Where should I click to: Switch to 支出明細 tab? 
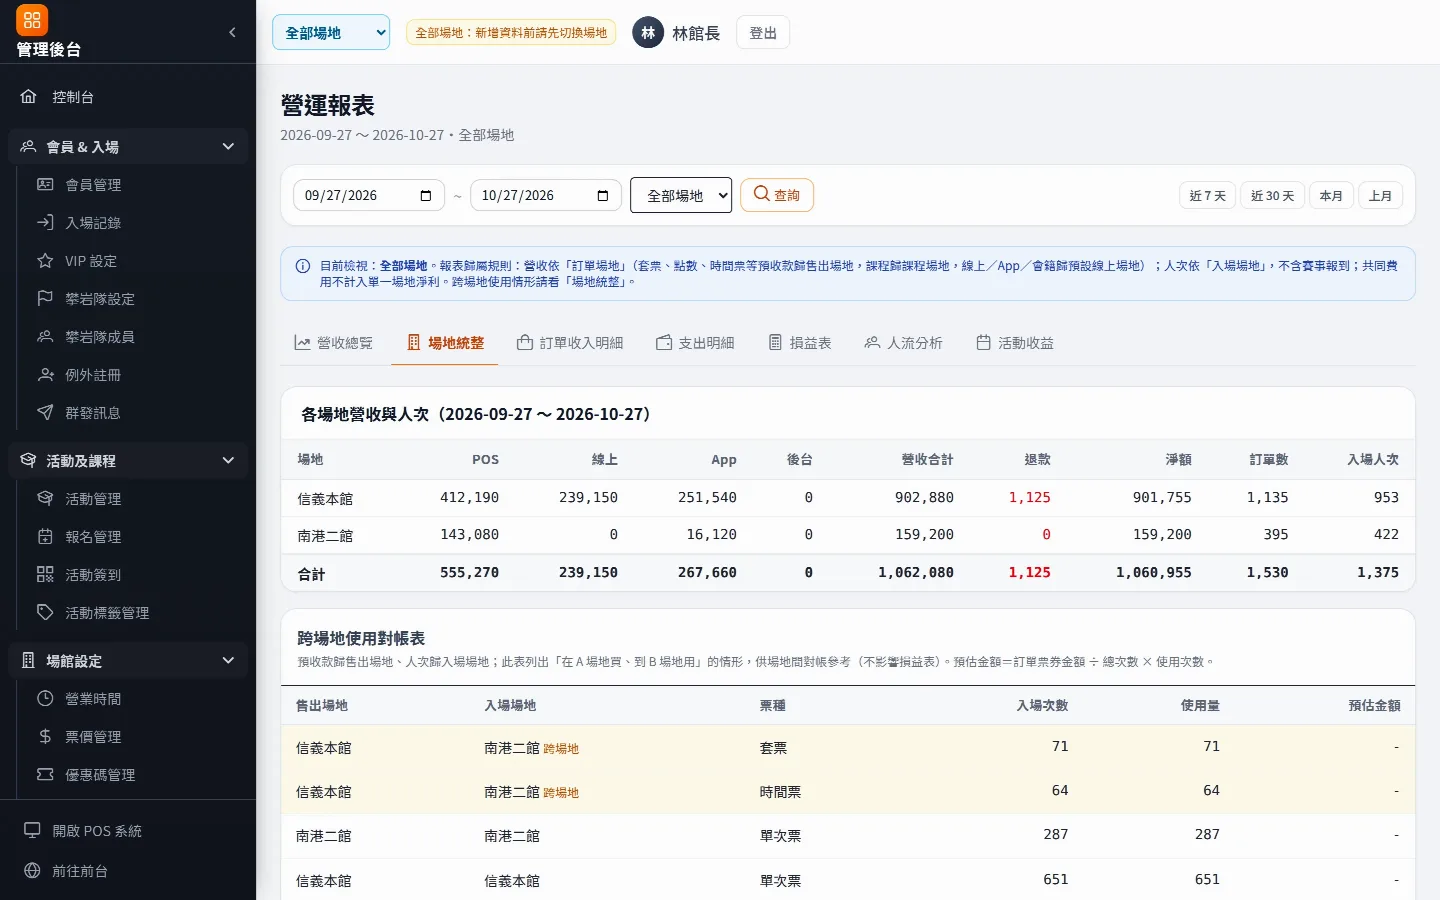(x=695, y=343)
